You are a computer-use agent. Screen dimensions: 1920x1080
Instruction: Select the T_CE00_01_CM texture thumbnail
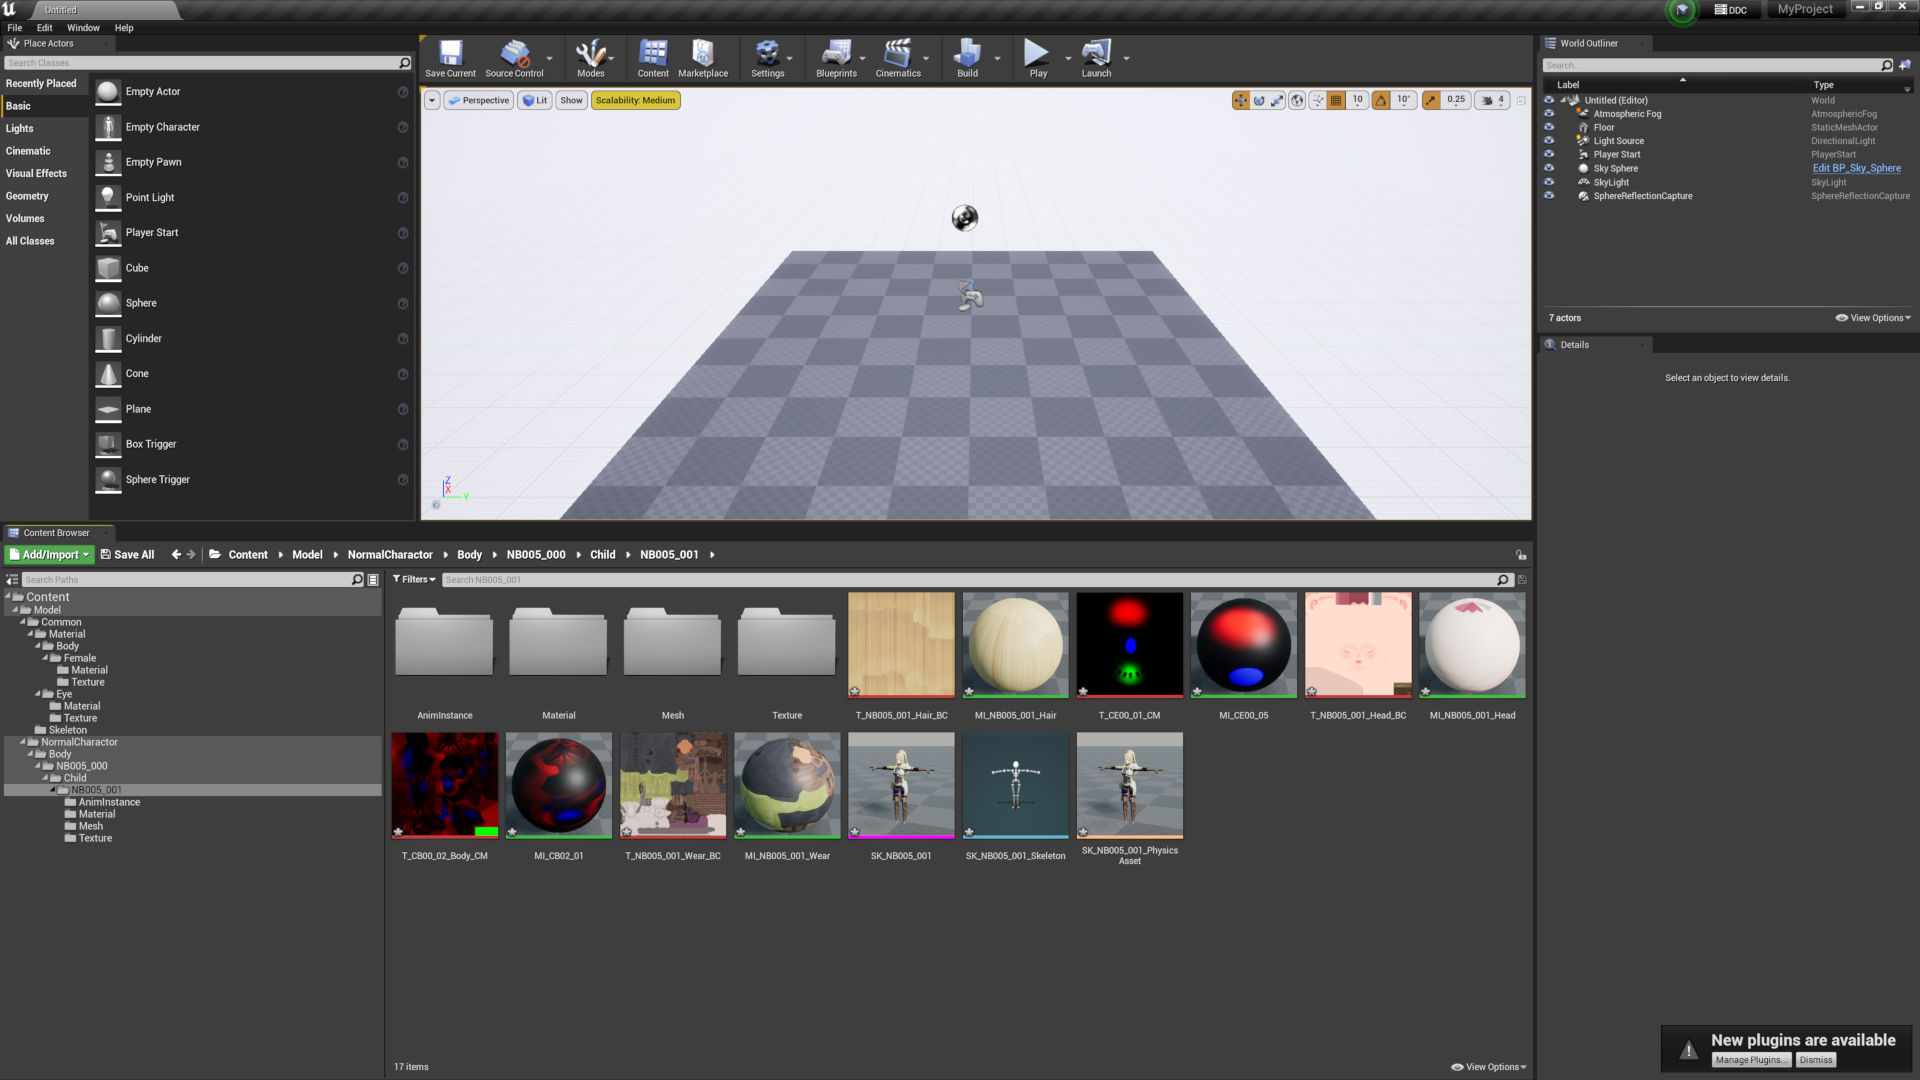(x=1129, y=645)
